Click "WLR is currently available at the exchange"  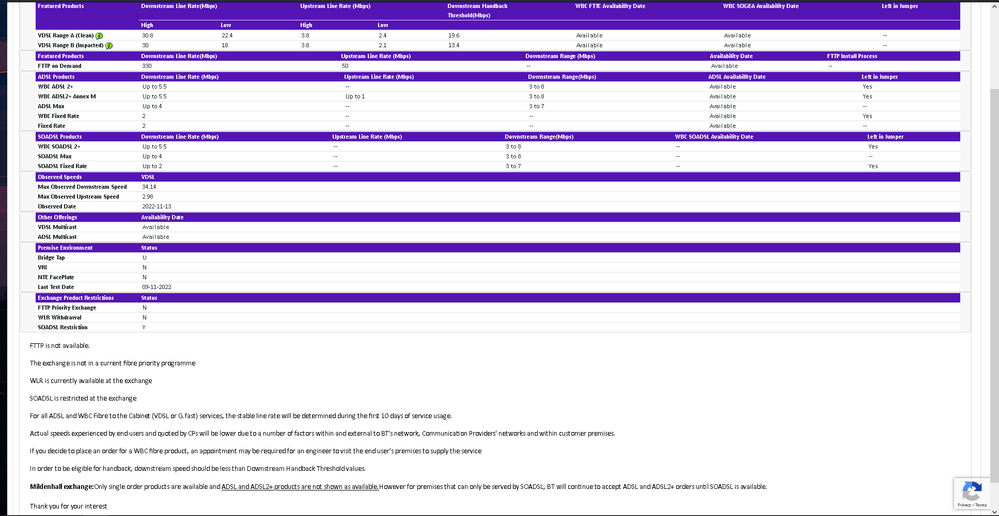tap(91, 381)
